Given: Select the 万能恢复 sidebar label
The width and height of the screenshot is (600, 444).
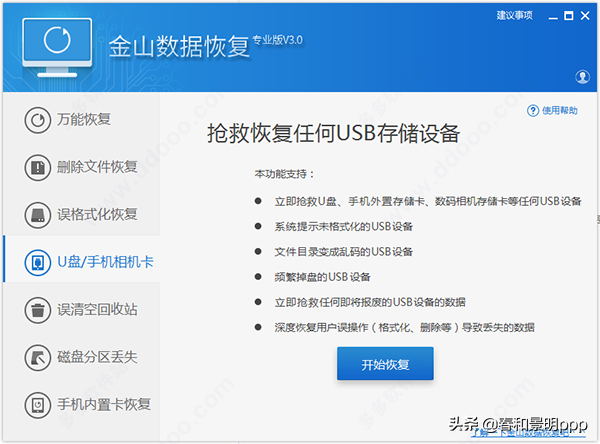Looking at the screenshot, I should point(84,119).
